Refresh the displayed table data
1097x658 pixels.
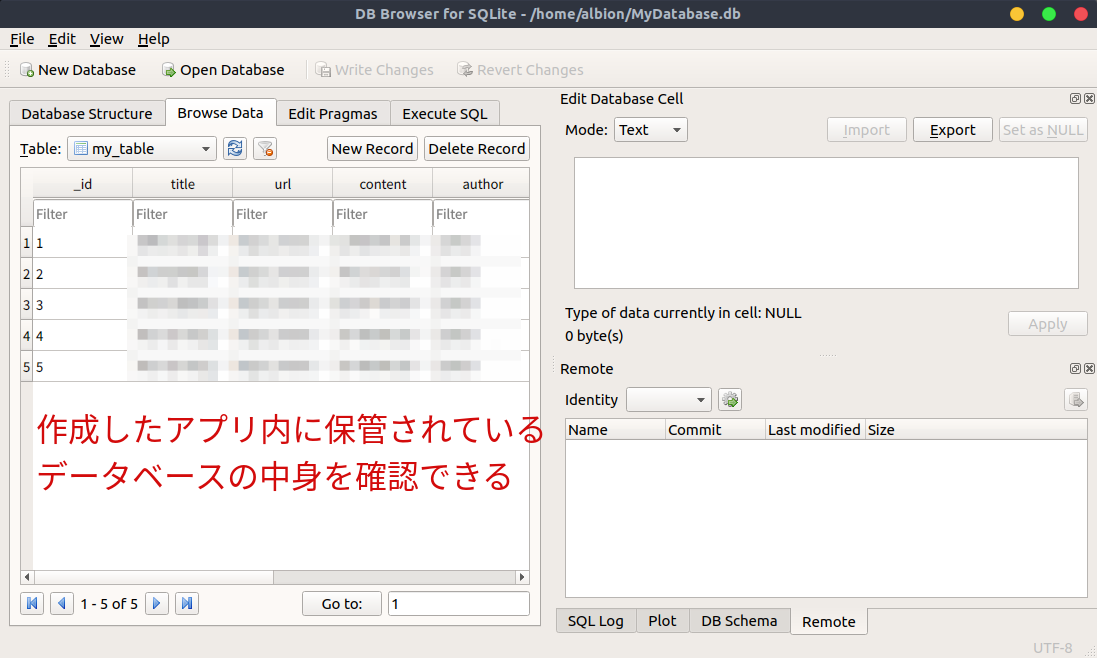click(235, 148)
